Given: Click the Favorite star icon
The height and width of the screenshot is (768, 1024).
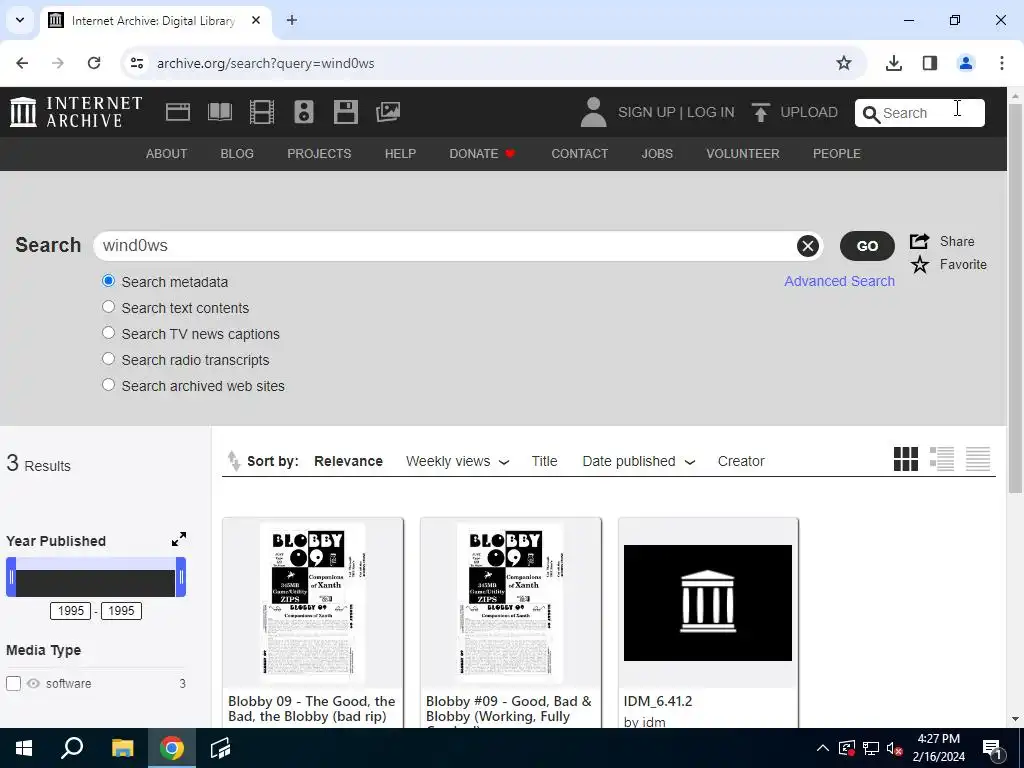Looking at the screenshot, I should pos(920,264).
